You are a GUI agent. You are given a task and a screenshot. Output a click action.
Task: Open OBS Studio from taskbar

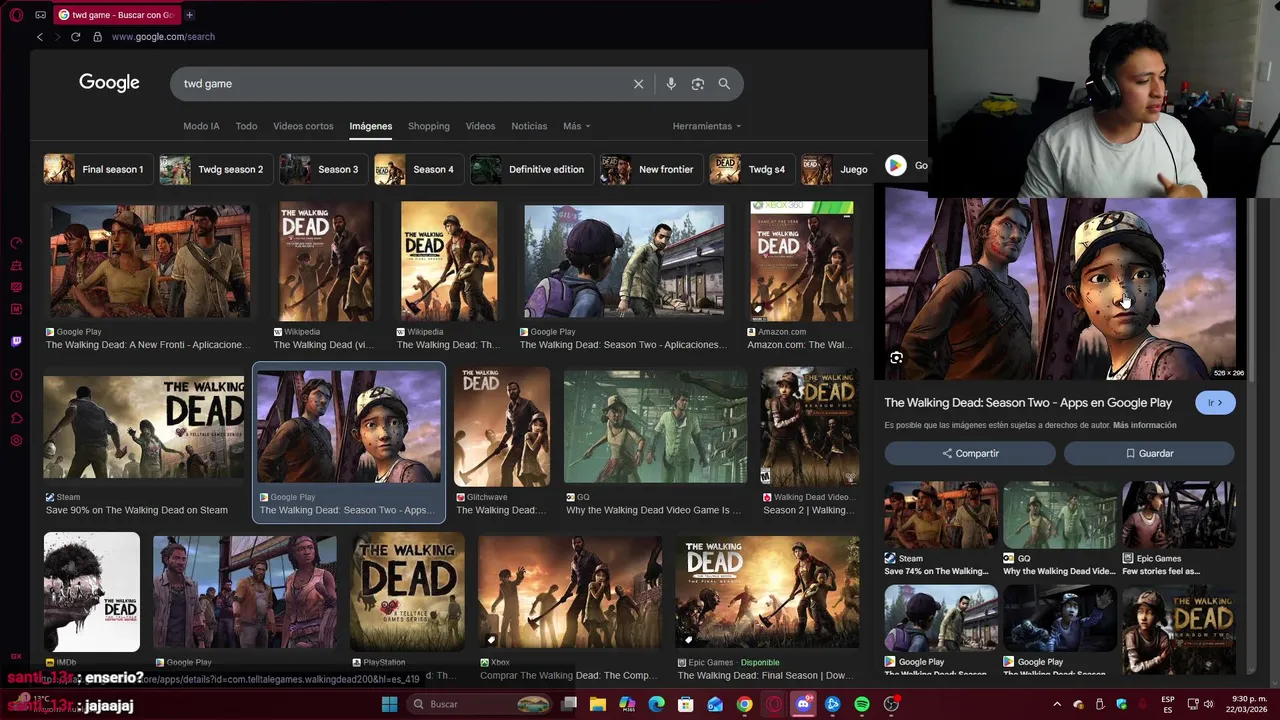(x=891, y=704)
